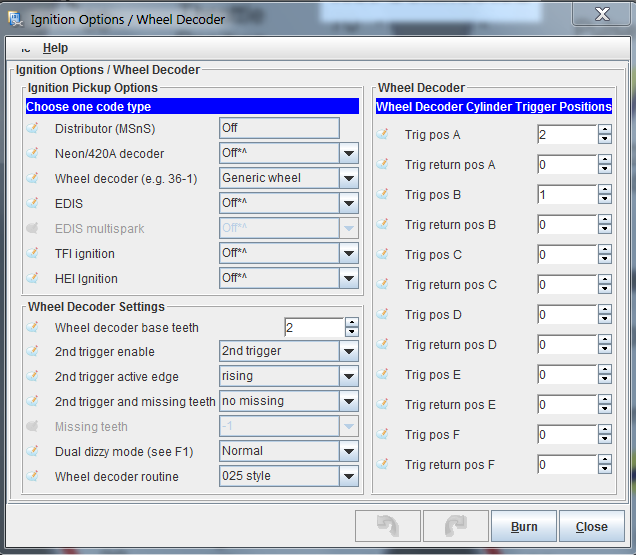The image size is (636, 555).
Task: Click the icon beside Dual dizzy mode
Action: pyautogui.click(x=32, y=452)
